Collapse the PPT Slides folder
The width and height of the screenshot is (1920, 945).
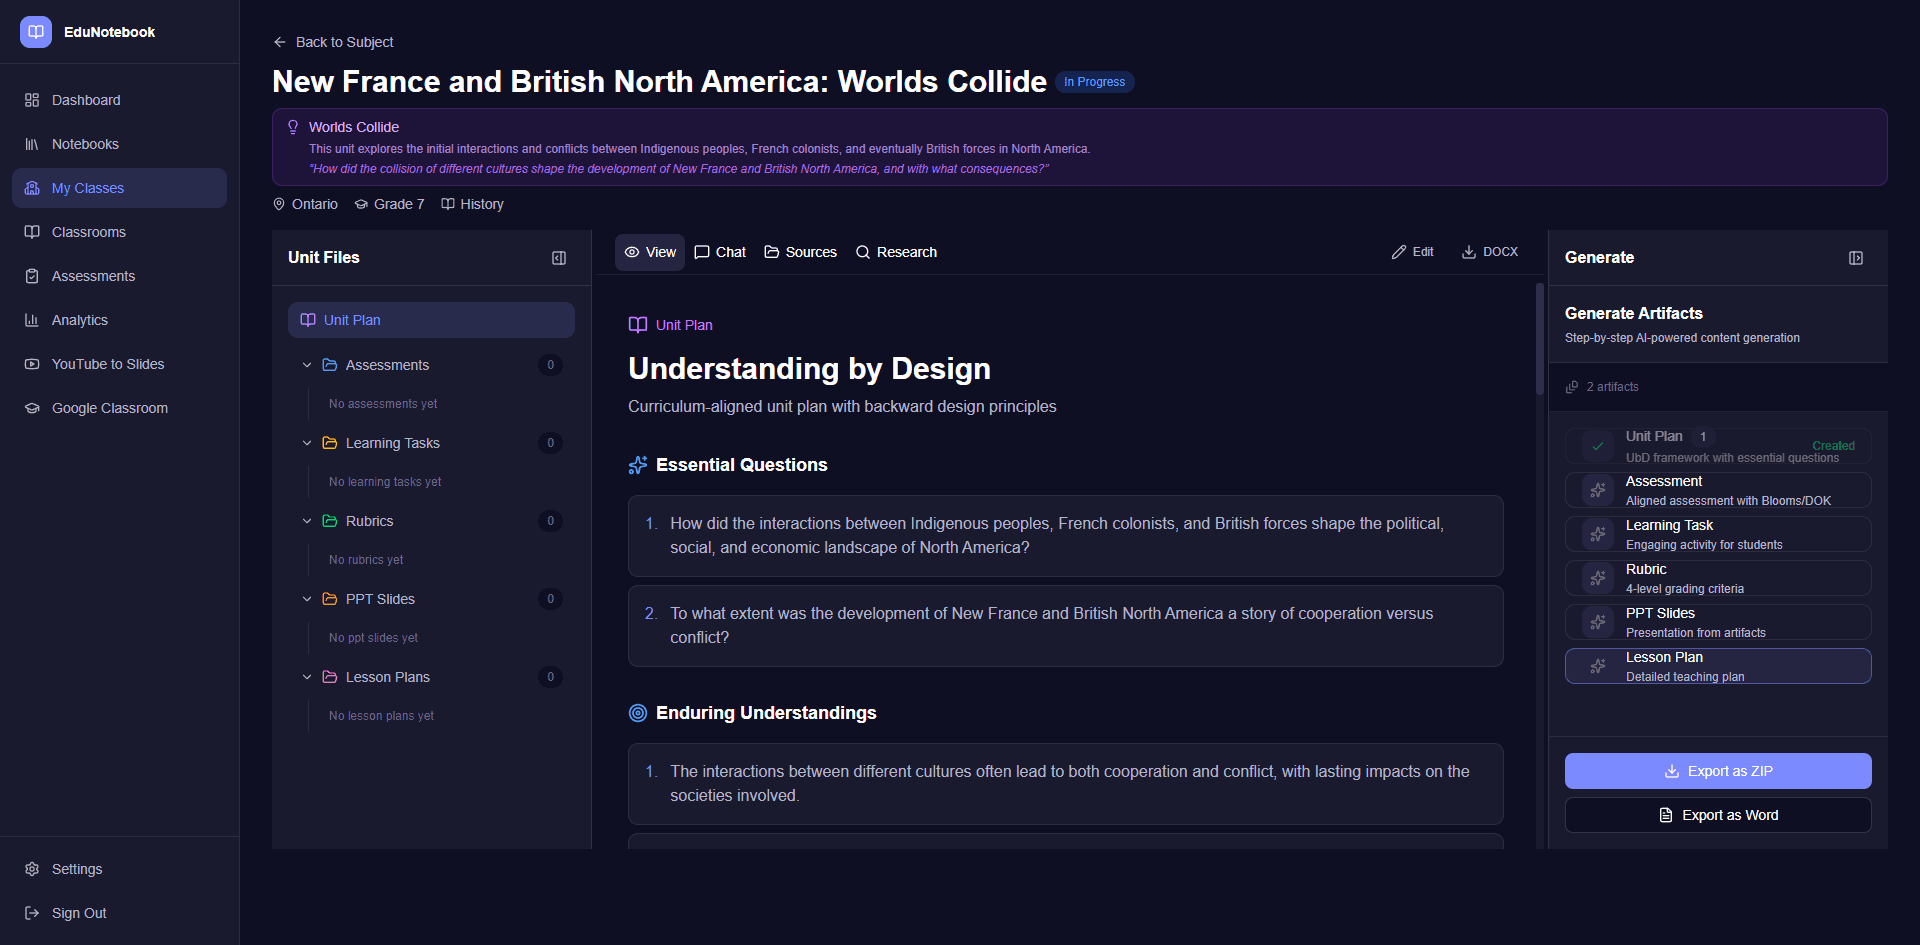tap(307, 598)
